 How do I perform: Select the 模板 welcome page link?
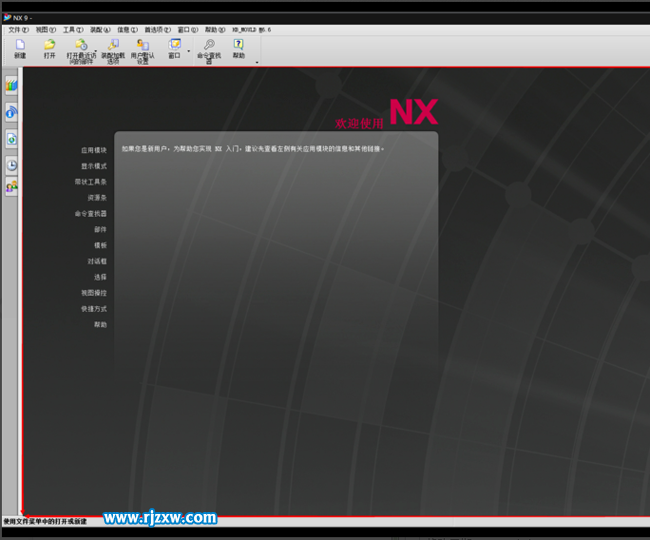100,245
